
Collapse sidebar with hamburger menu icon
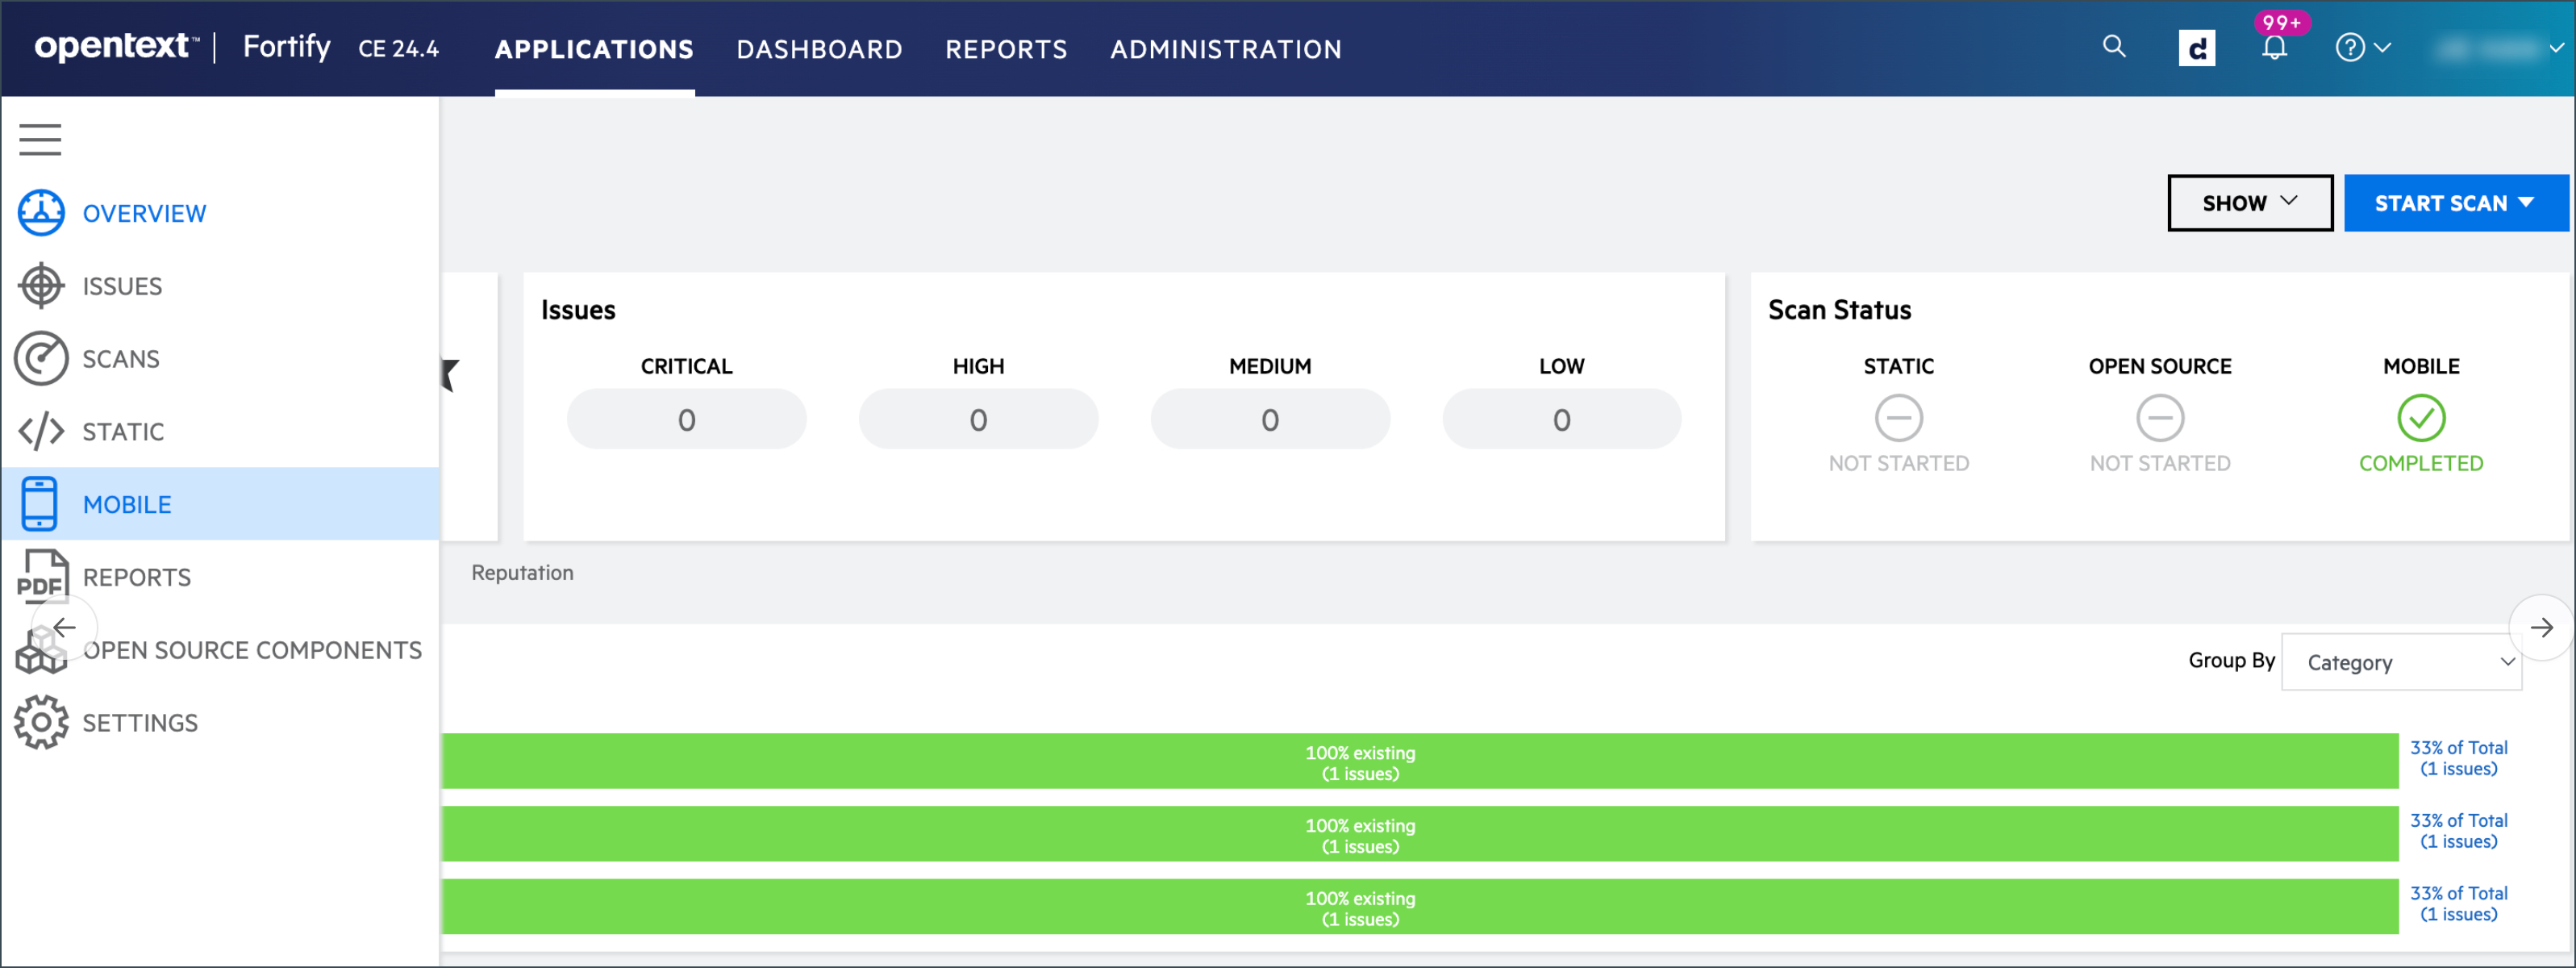[x=40, y=139]
